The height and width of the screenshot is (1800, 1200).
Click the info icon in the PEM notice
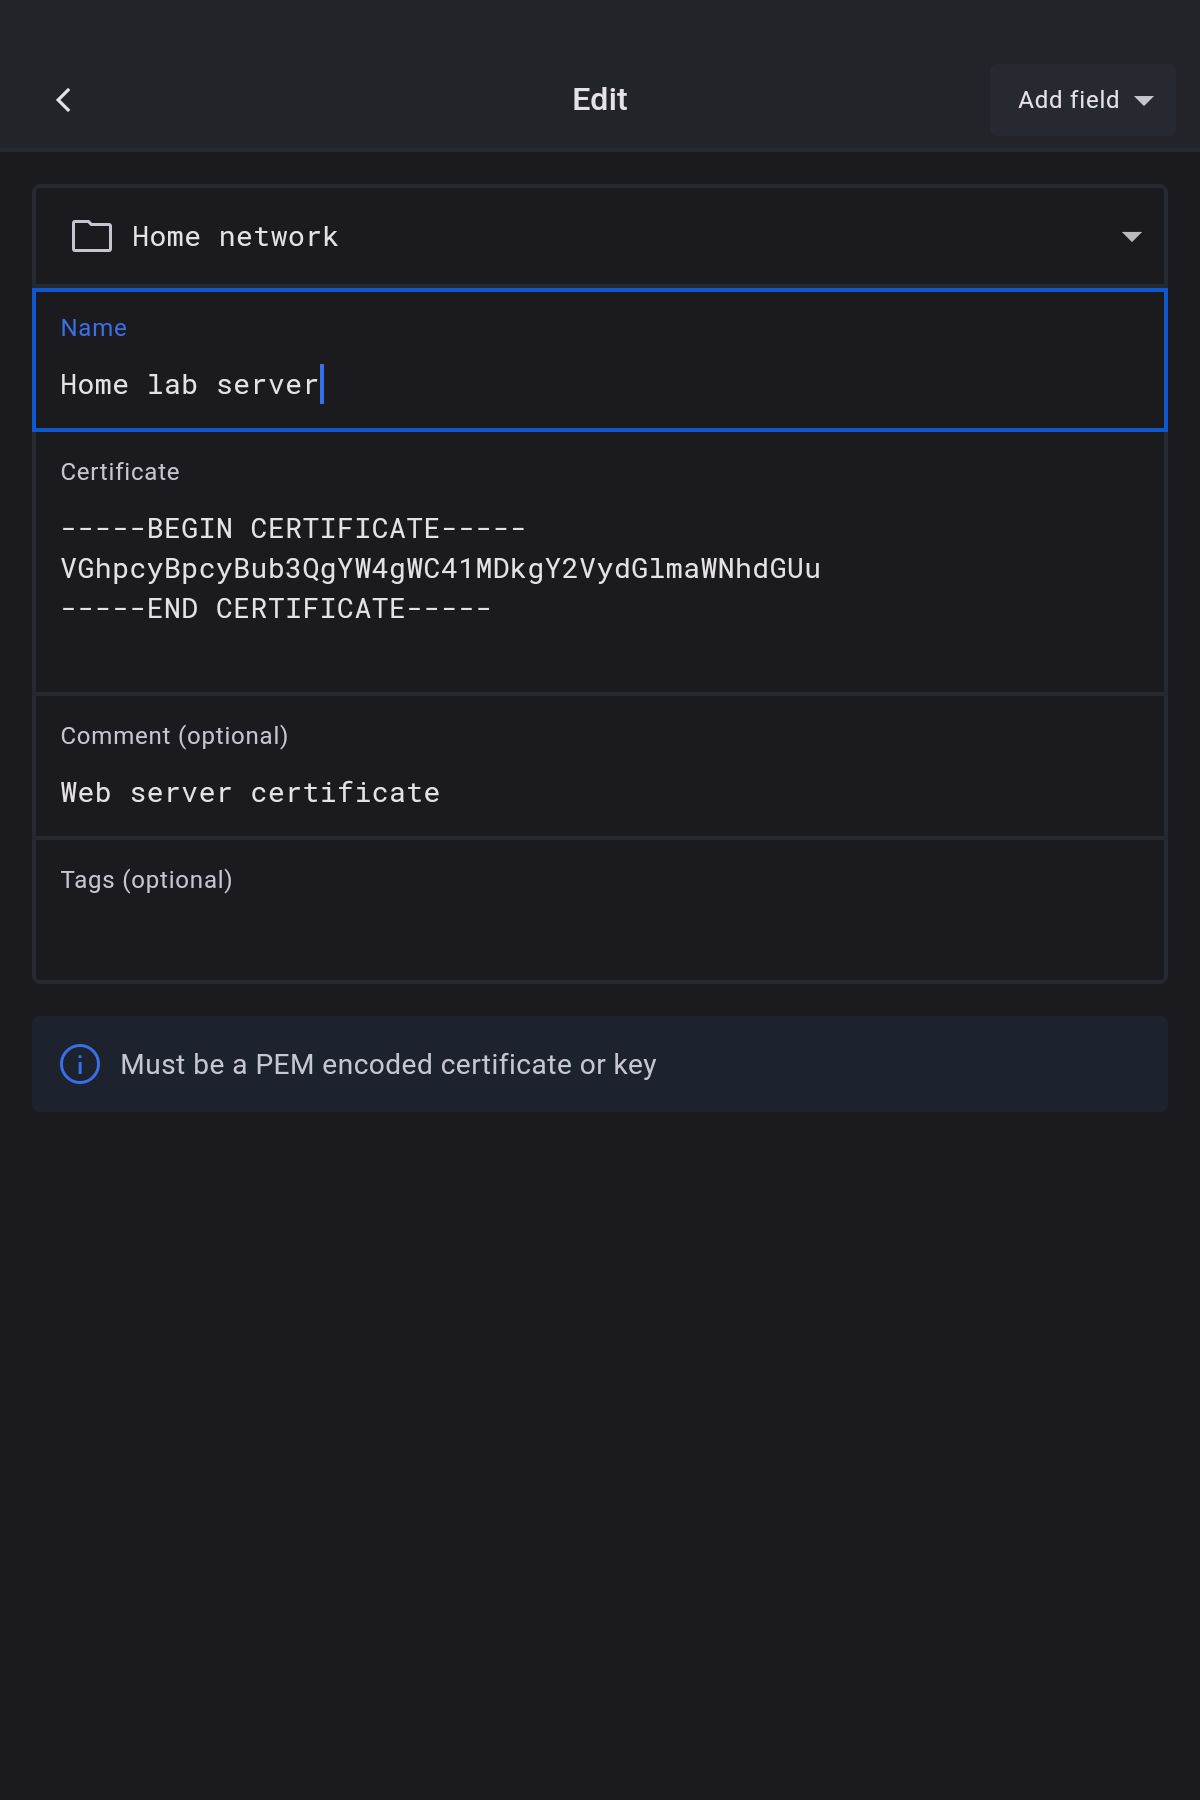pyautogui.click(x=80, y=1064)
